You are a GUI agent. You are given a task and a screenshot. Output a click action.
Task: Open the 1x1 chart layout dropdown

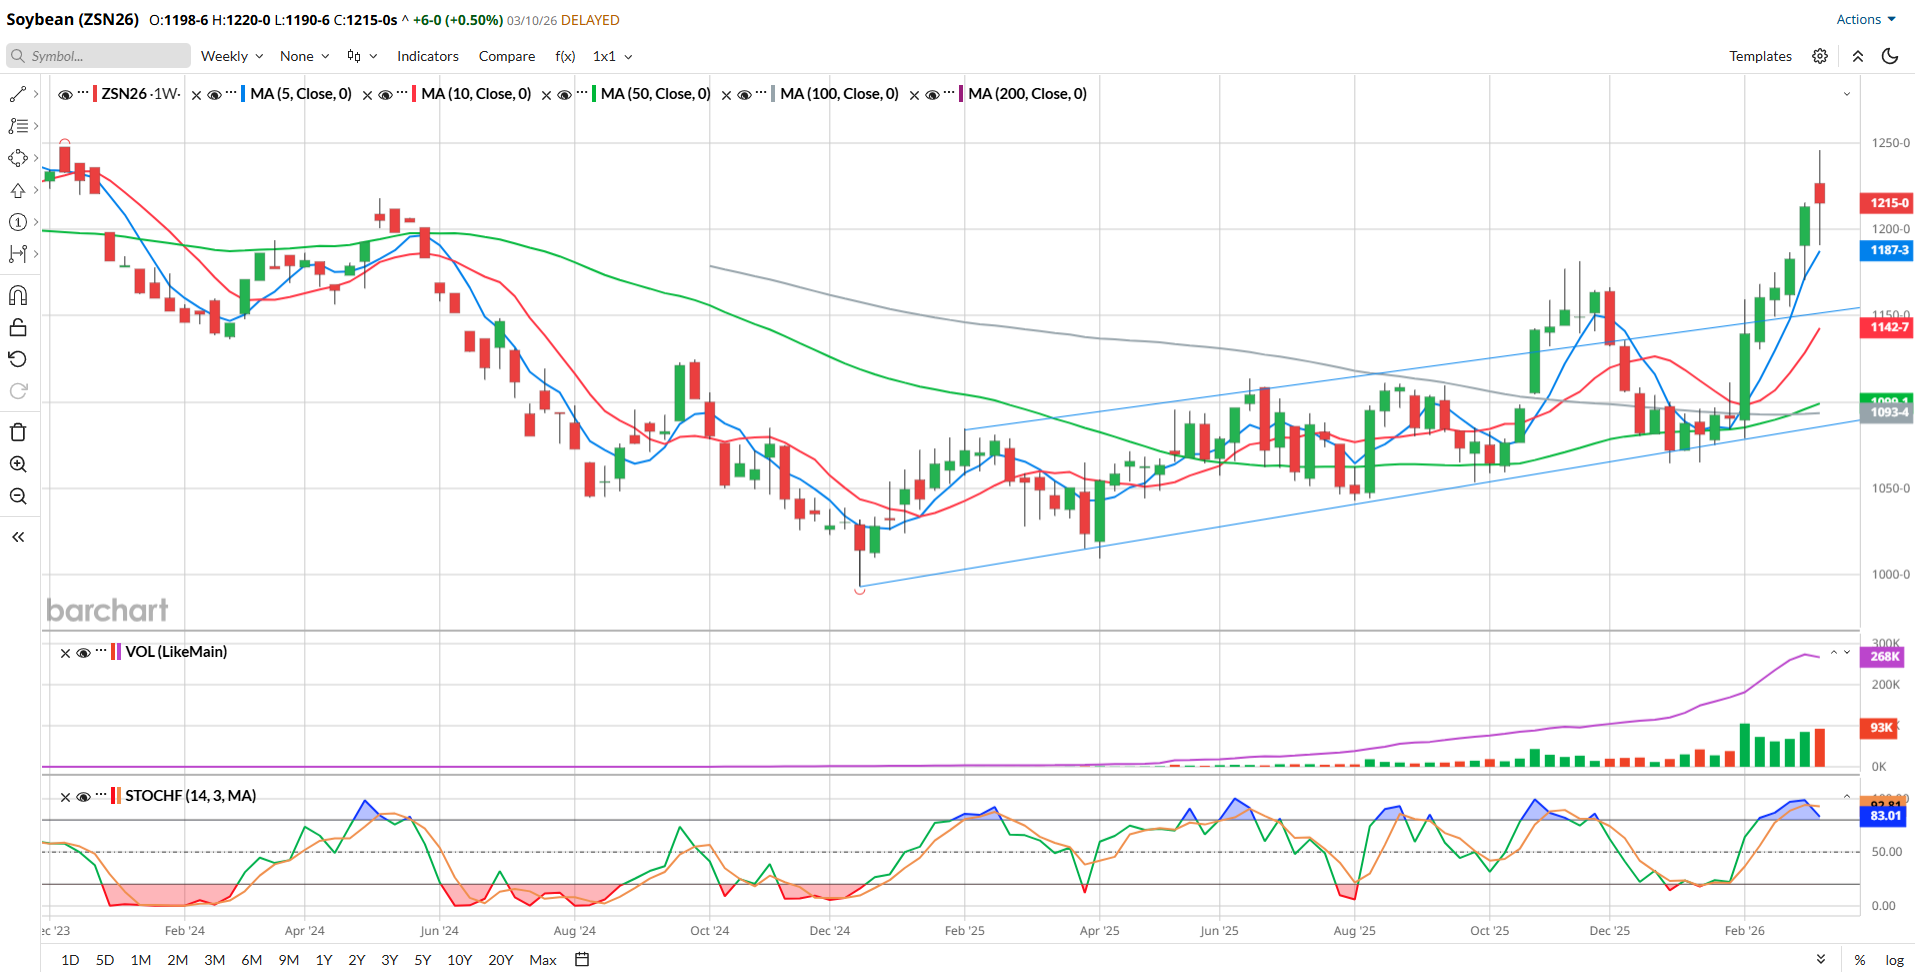point(612,56)
